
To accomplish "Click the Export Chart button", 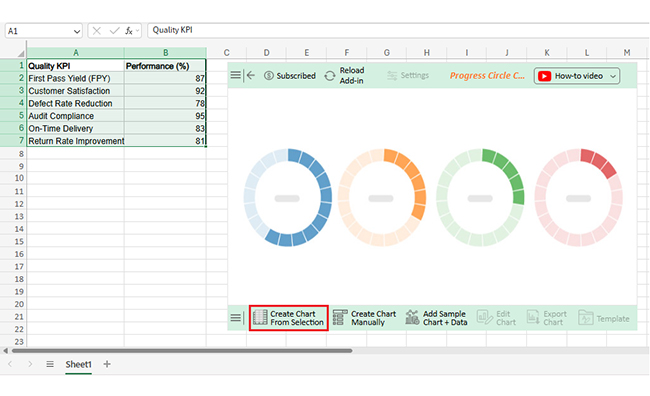I will 546,318.
